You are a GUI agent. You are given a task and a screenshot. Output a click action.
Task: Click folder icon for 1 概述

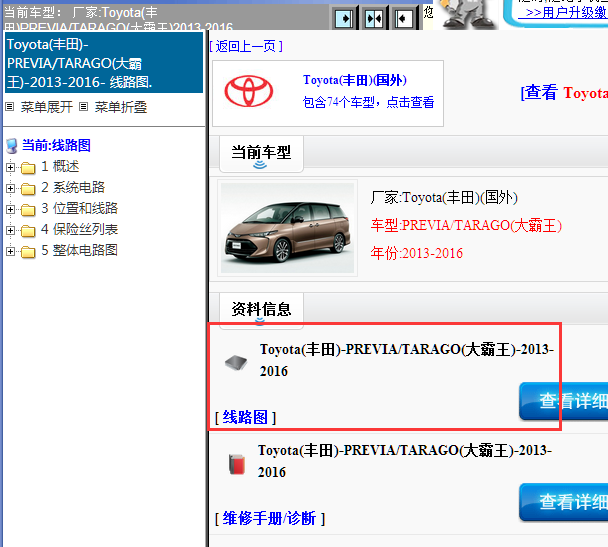click(x=28, y=167)
